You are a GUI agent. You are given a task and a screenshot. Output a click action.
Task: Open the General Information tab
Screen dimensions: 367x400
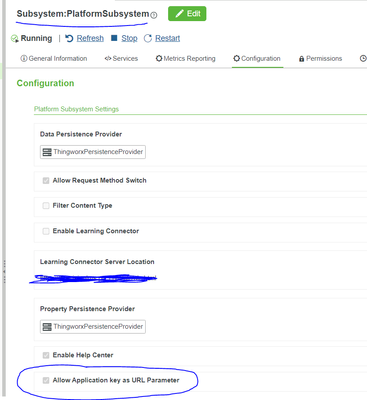coord(54,58)
